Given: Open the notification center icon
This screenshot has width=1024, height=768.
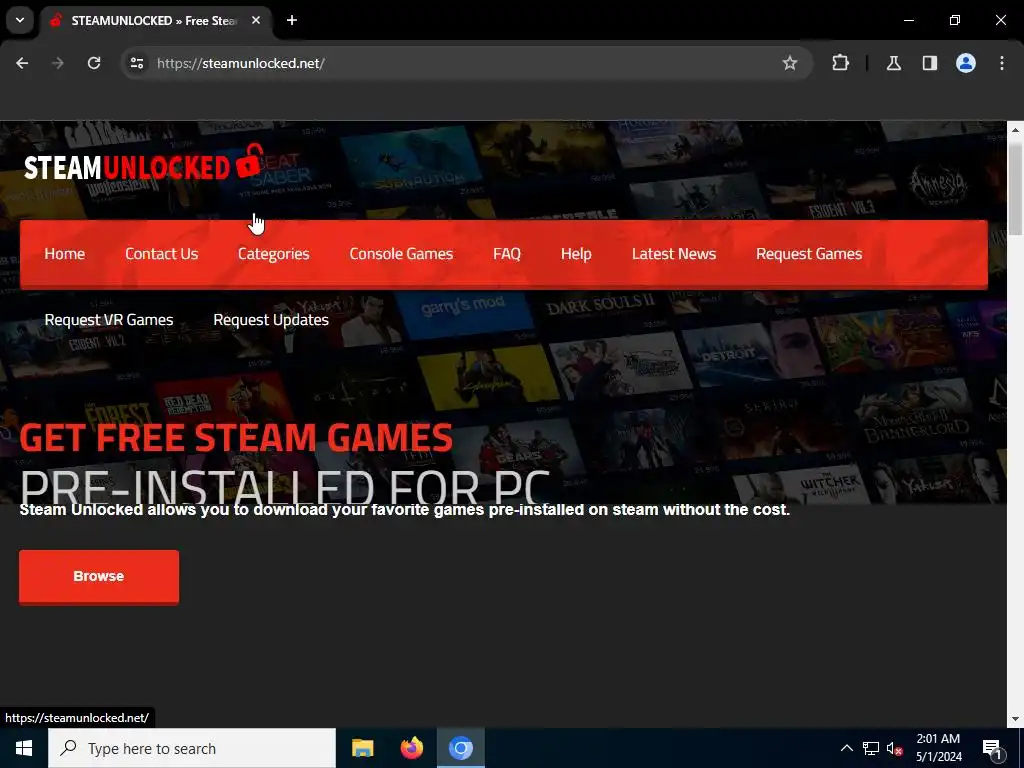Looking at the screenshot, I should [x=992, y=748].
